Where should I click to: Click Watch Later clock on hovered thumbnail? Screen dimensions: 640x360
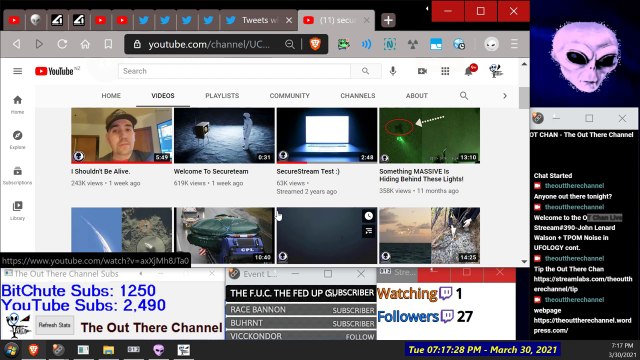[x=369, y=216]
